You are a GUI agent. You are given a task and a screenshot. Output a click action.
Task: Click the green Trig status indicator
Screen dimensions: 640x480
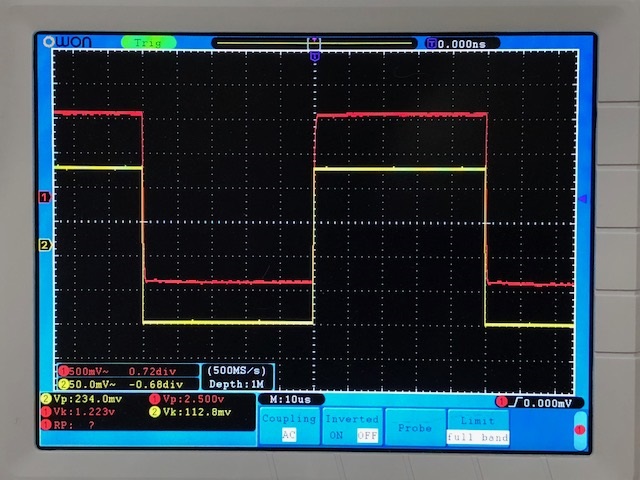pyautogui.click(x=149, y=42)
